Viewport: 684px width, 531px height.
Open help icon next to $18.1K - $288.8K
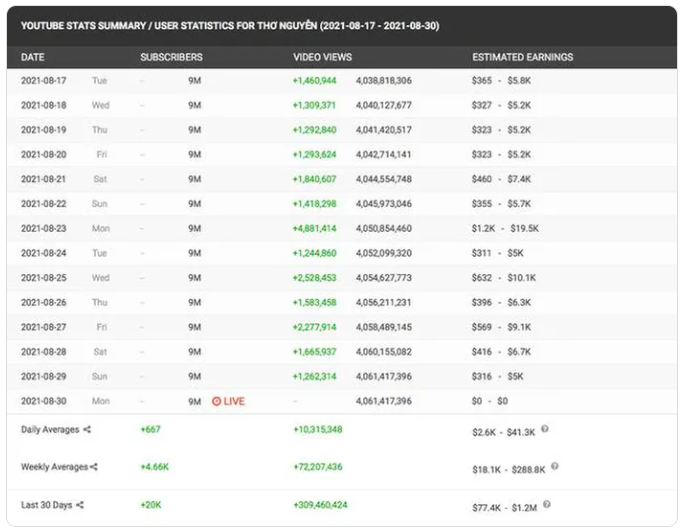click(x=555, y=466)
